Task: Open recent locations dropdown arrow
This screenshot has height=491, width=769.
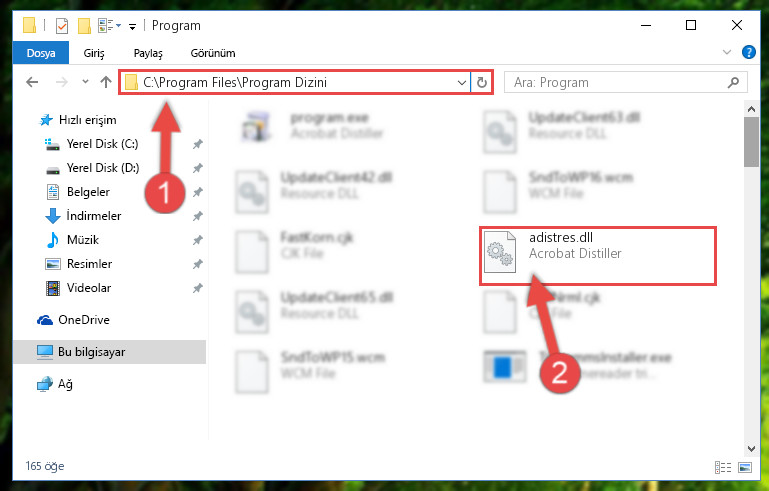Action: pos(85,82)
